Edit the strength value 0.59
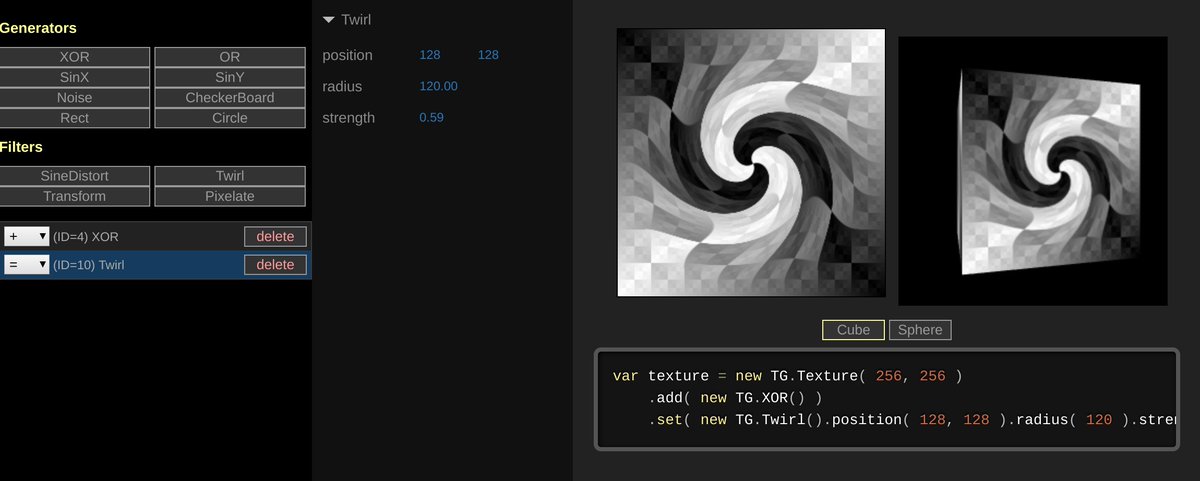Image resolution: width=1200 pixels, height=481 pixels. click(432, 118)
